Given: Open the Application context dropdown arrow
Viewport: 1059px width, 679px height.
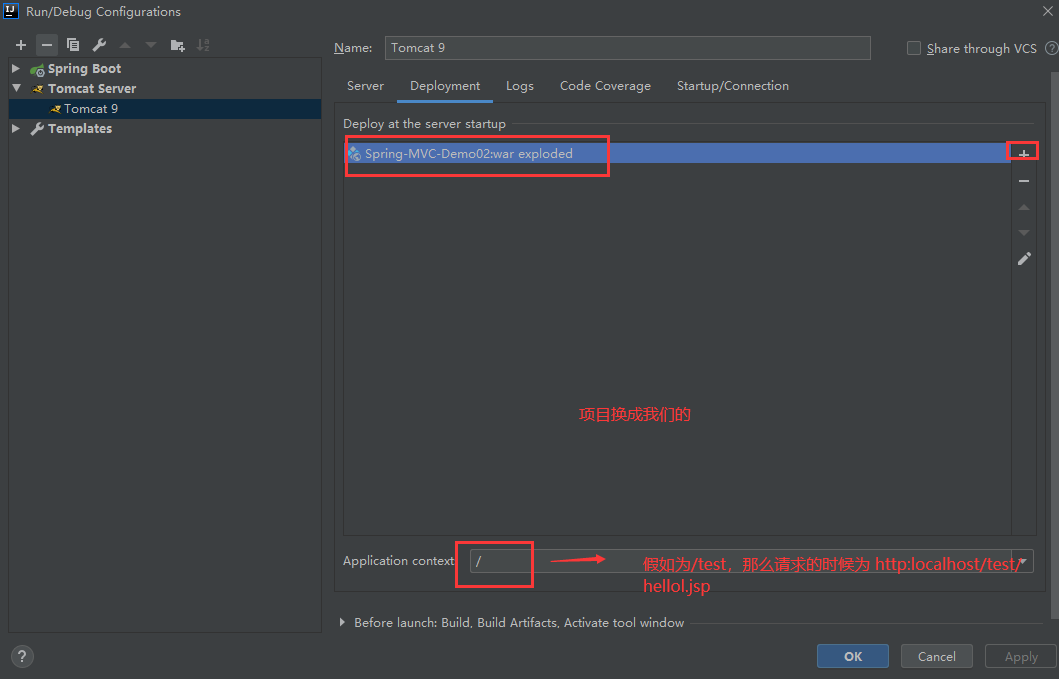Looking at the screenshot, I should (x=1023, y=561).
